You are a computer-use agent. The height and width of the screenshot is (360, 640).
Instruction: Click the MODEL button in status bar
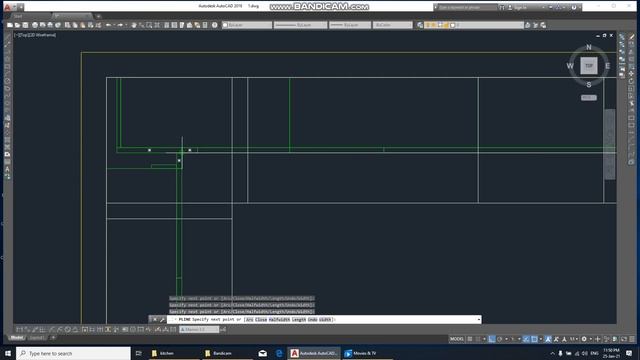pyautogui.click(x=457, y=339)
